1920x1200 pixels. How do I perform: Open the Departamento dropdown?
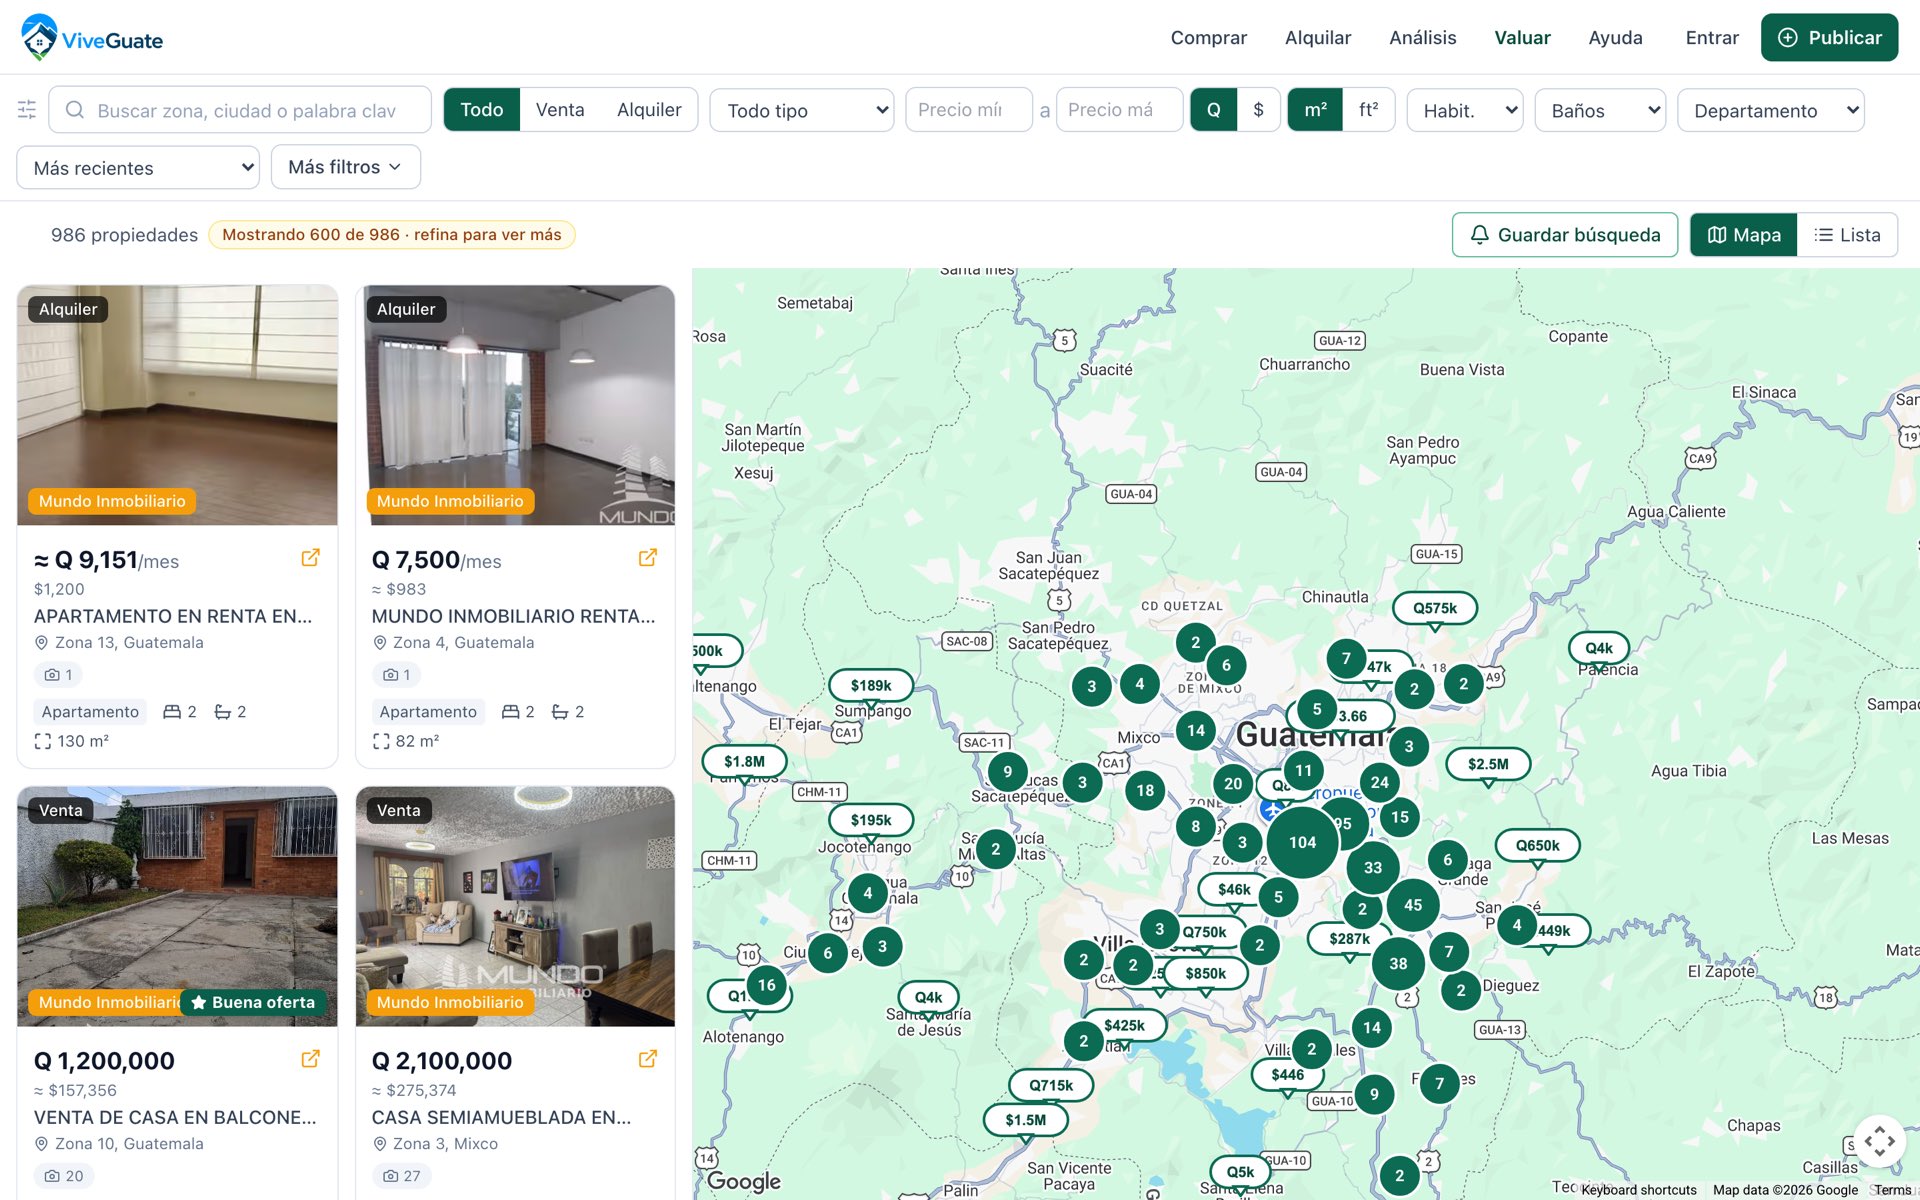point(1771,110)
